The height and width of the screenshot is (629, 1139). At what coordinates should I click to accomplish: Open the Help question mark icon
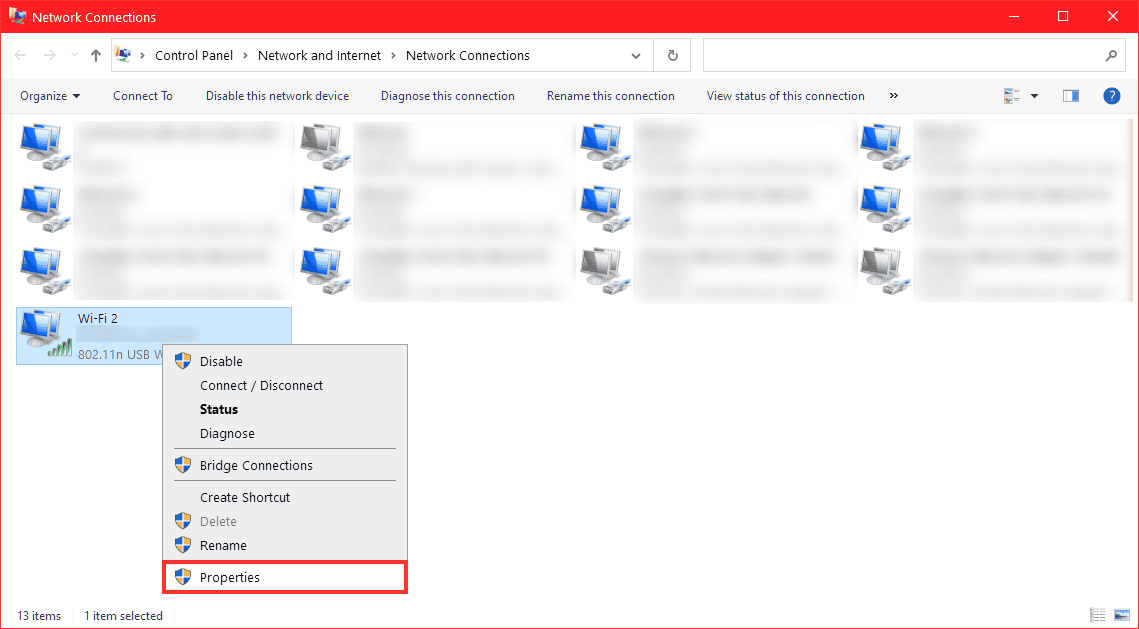coord(1111,96)
